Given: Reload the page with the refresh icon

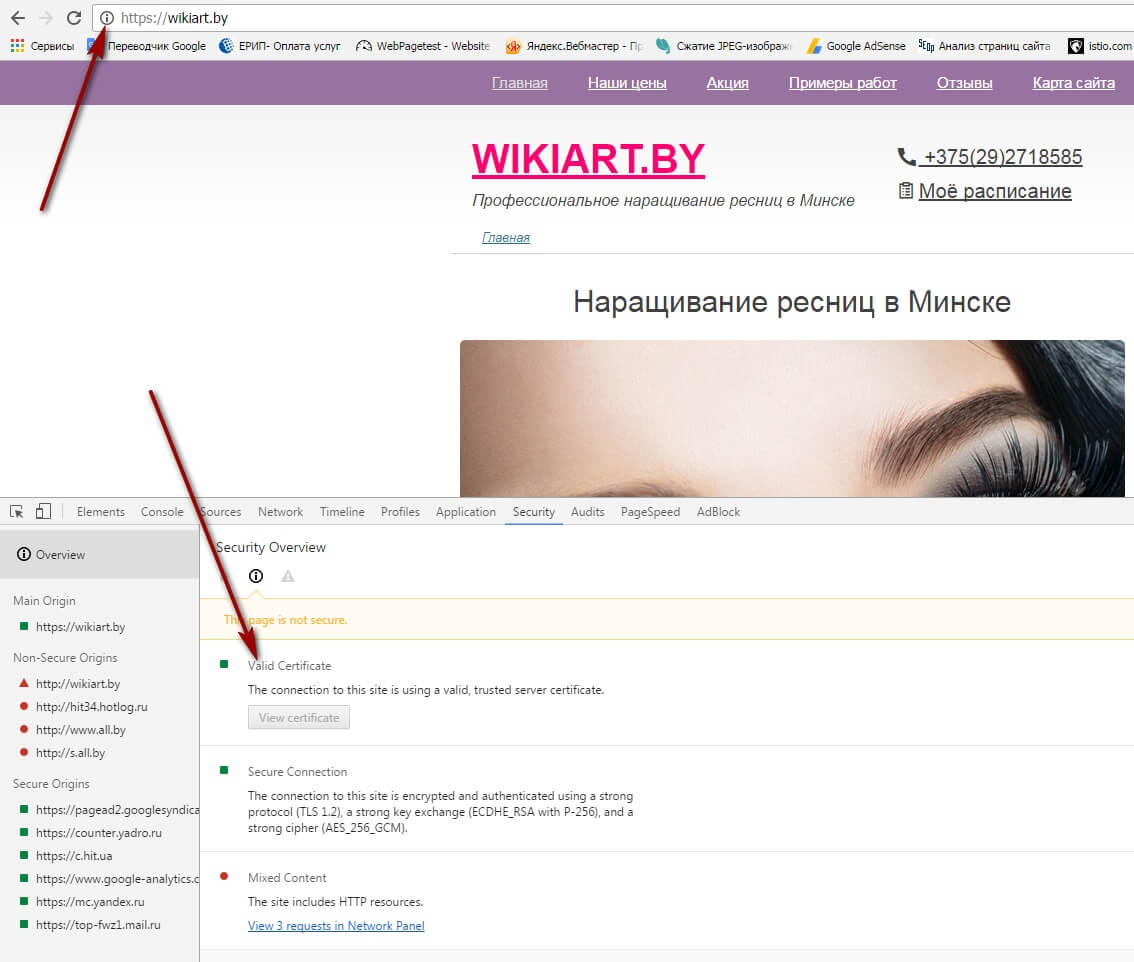Looking at the screenshot, I should [74, 18].
